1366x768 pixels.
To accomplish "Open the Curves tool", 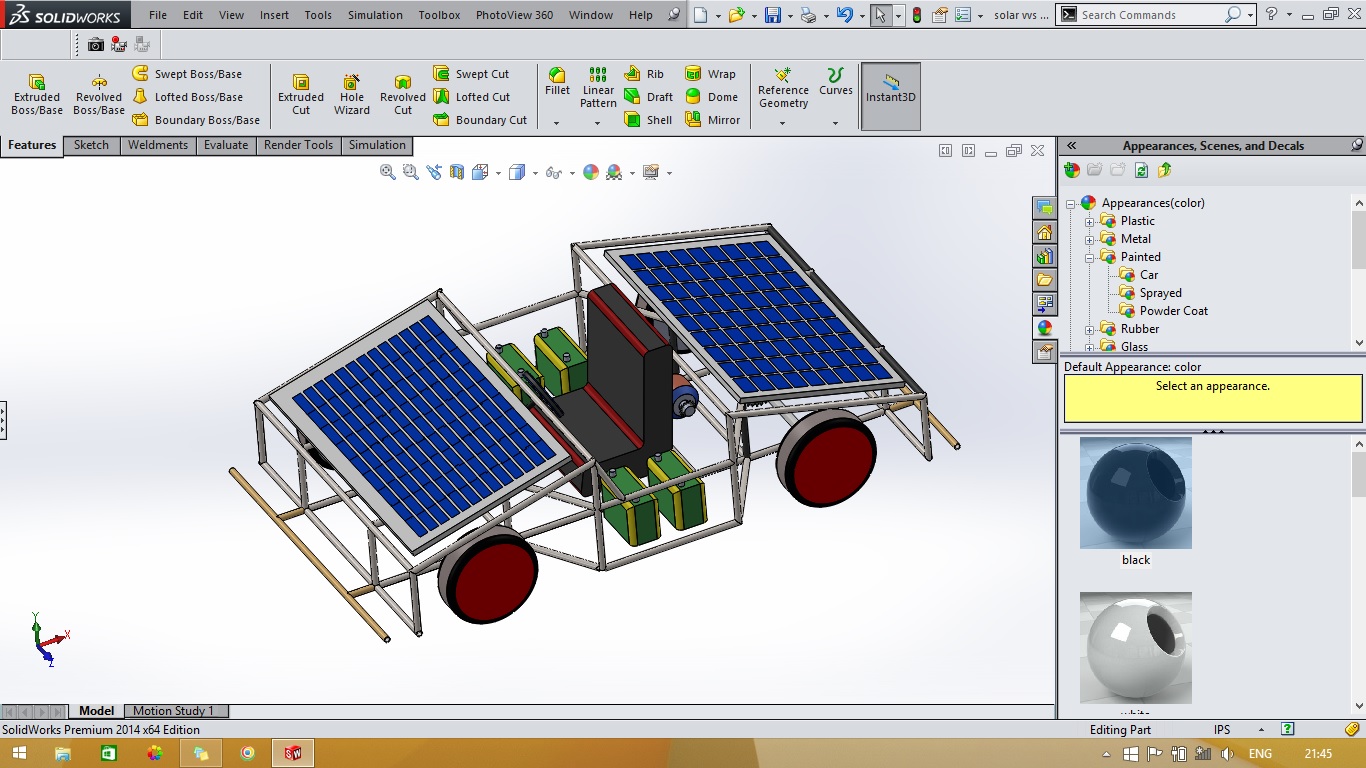I will click(836, 82).
